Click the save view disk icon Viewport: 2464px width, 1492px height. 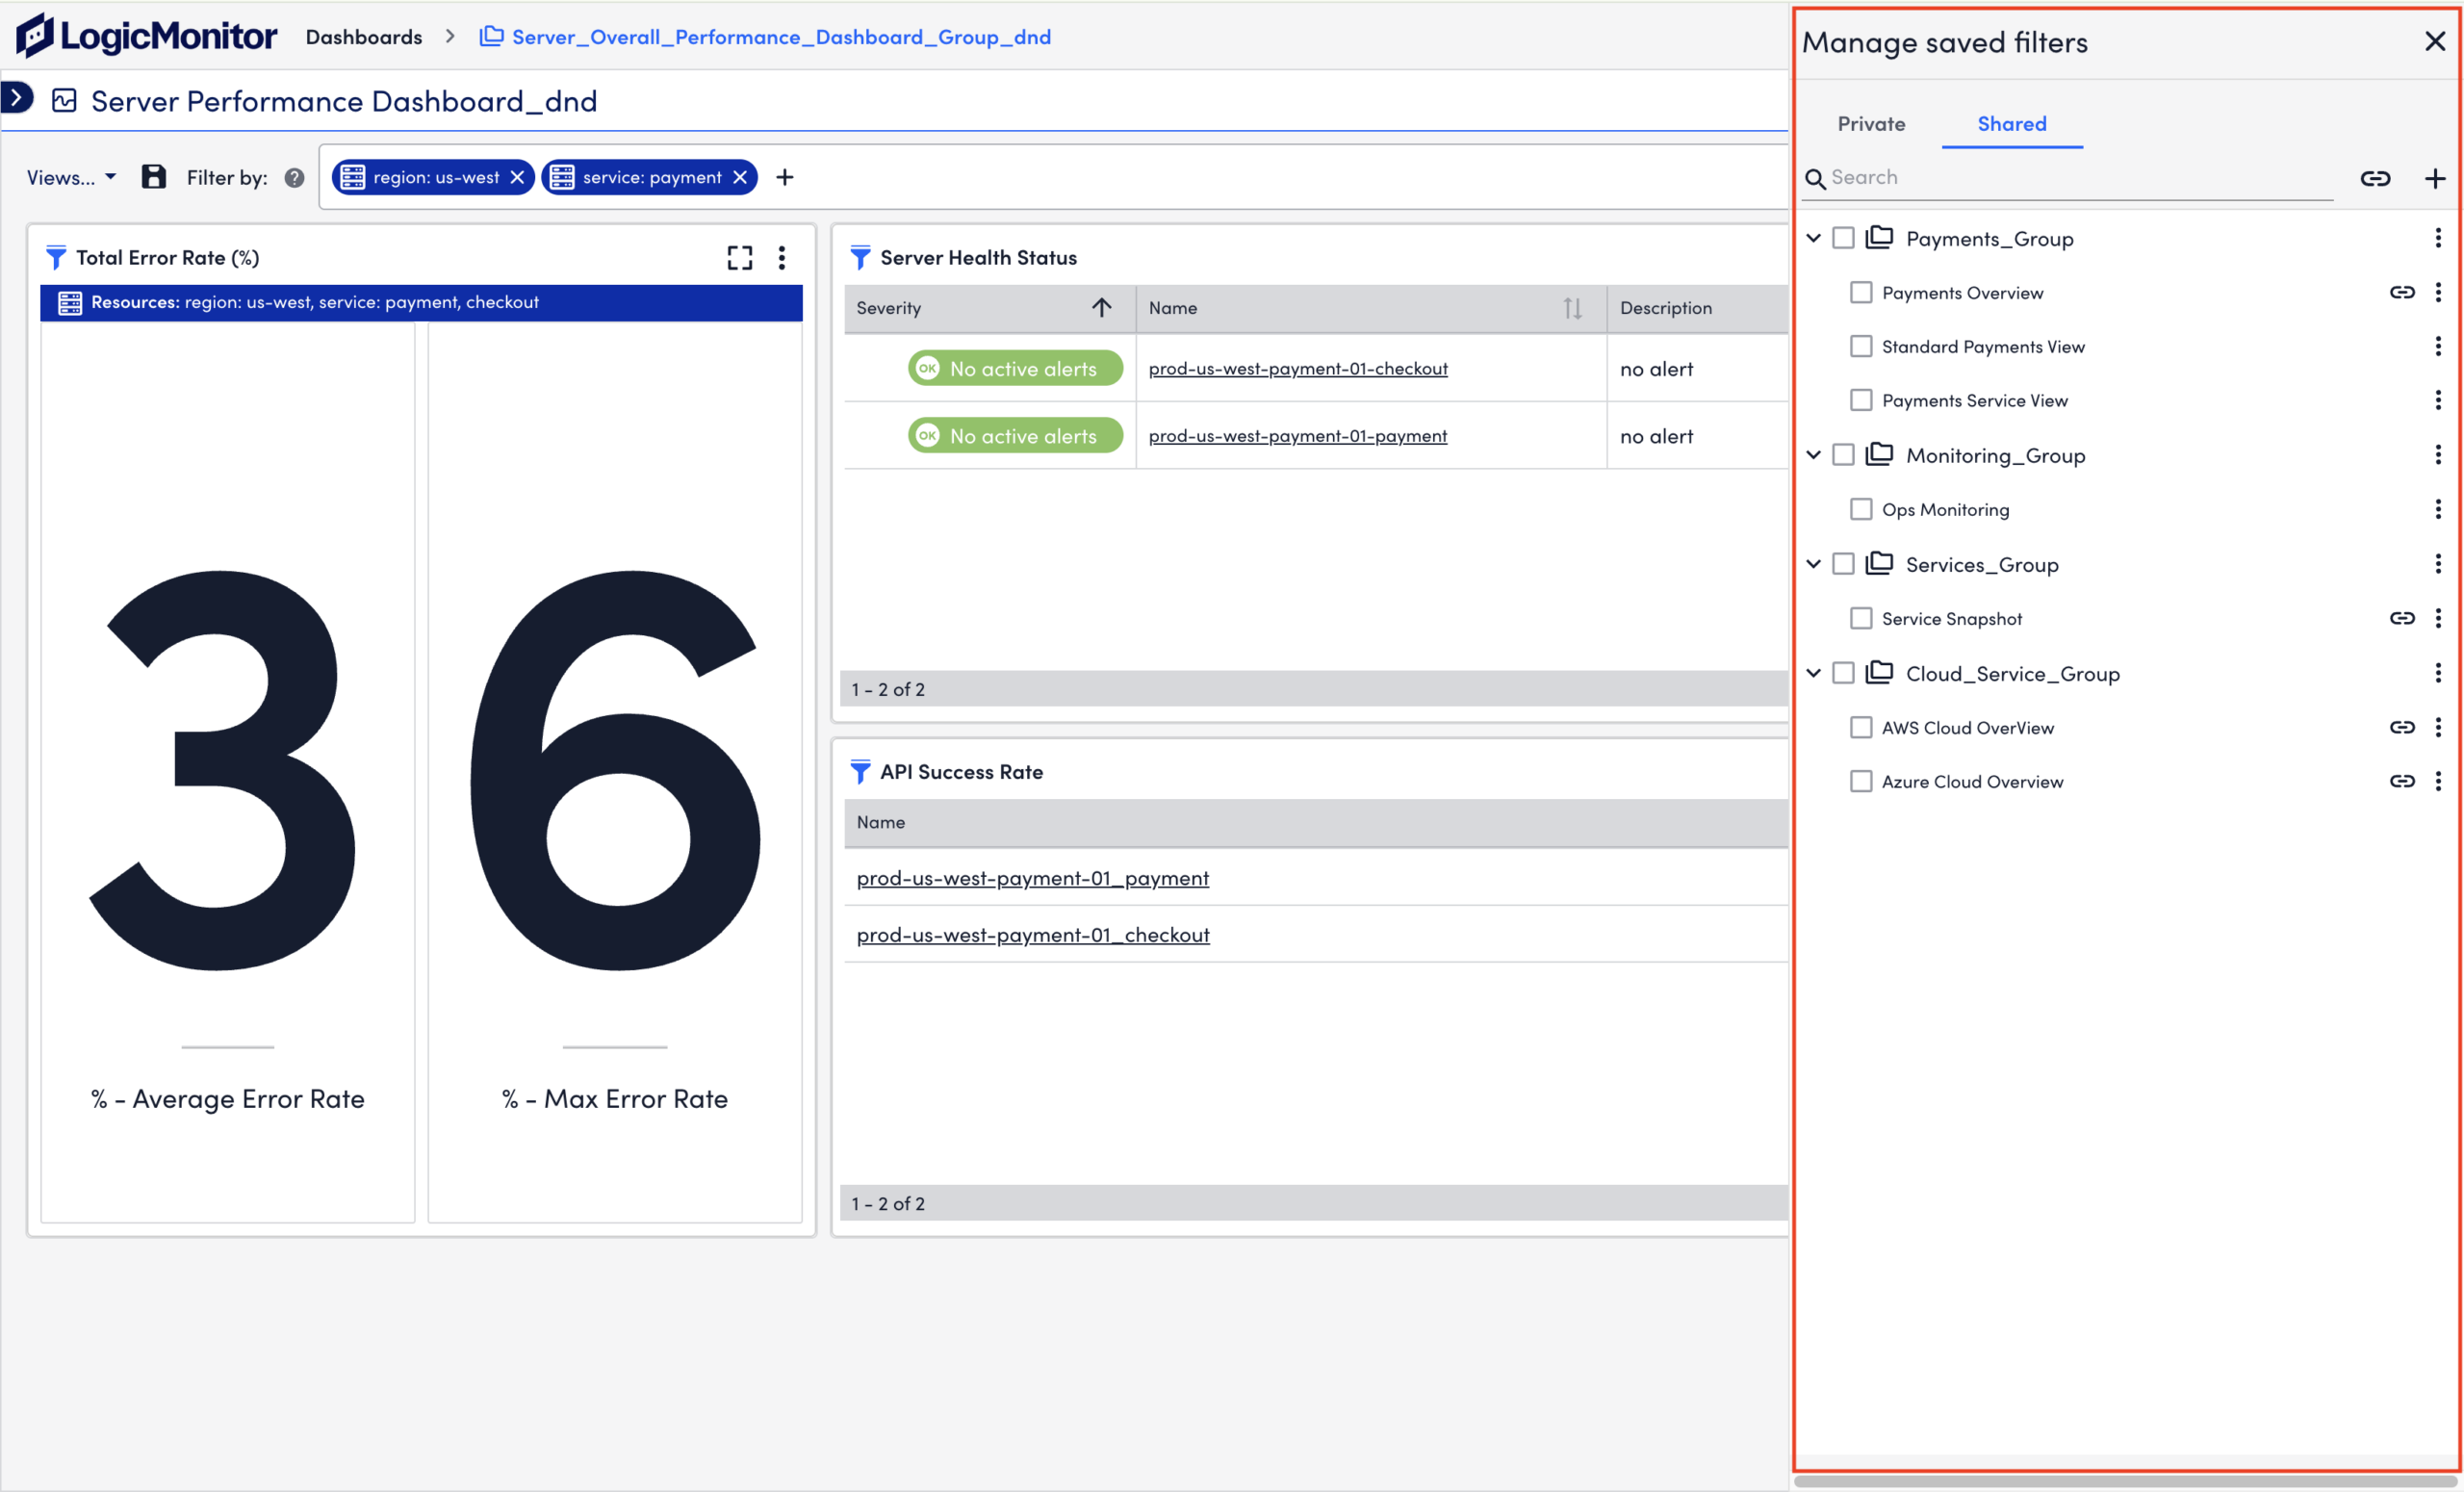pyautogui.click(x=153, y=177)
